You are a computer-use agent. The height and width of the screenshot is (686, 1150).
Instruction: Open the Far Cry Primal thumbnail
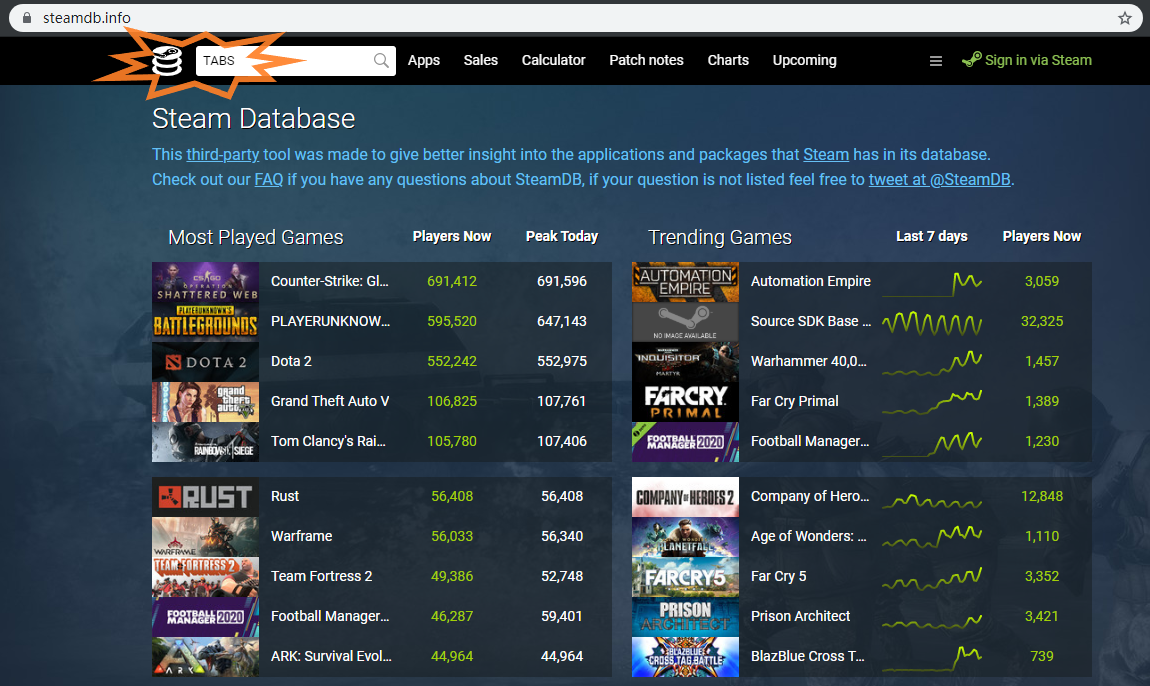pyautogui.click(x=685, y=402)
